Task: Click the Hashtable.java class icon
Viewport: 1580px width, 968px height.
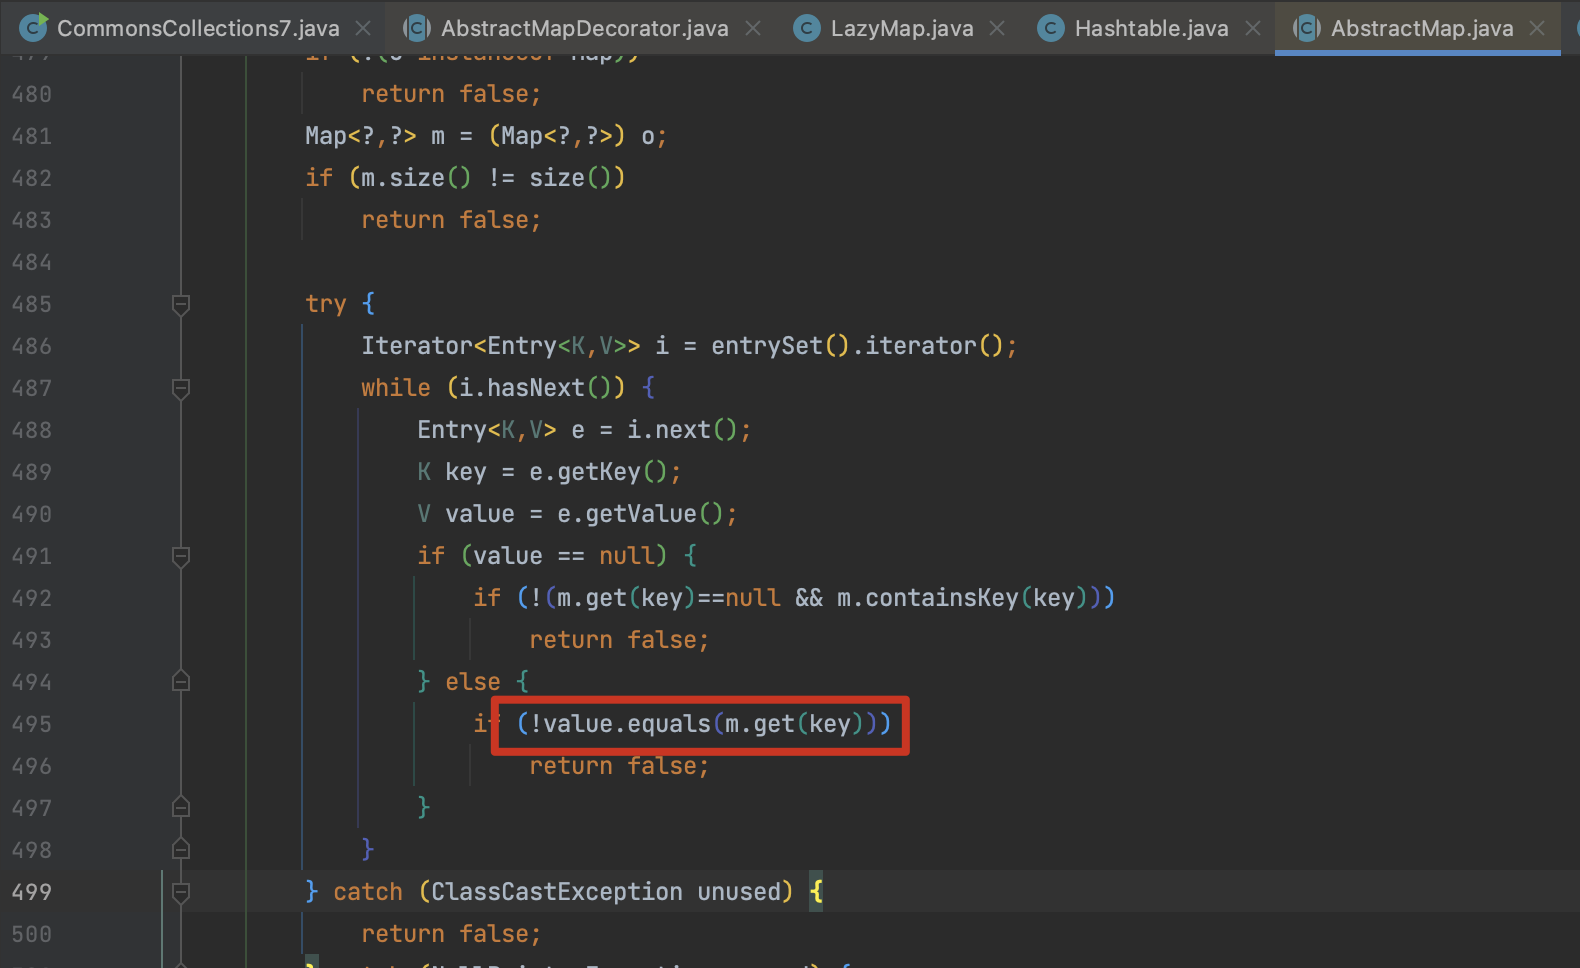Action: click(x=1051, y=28)
